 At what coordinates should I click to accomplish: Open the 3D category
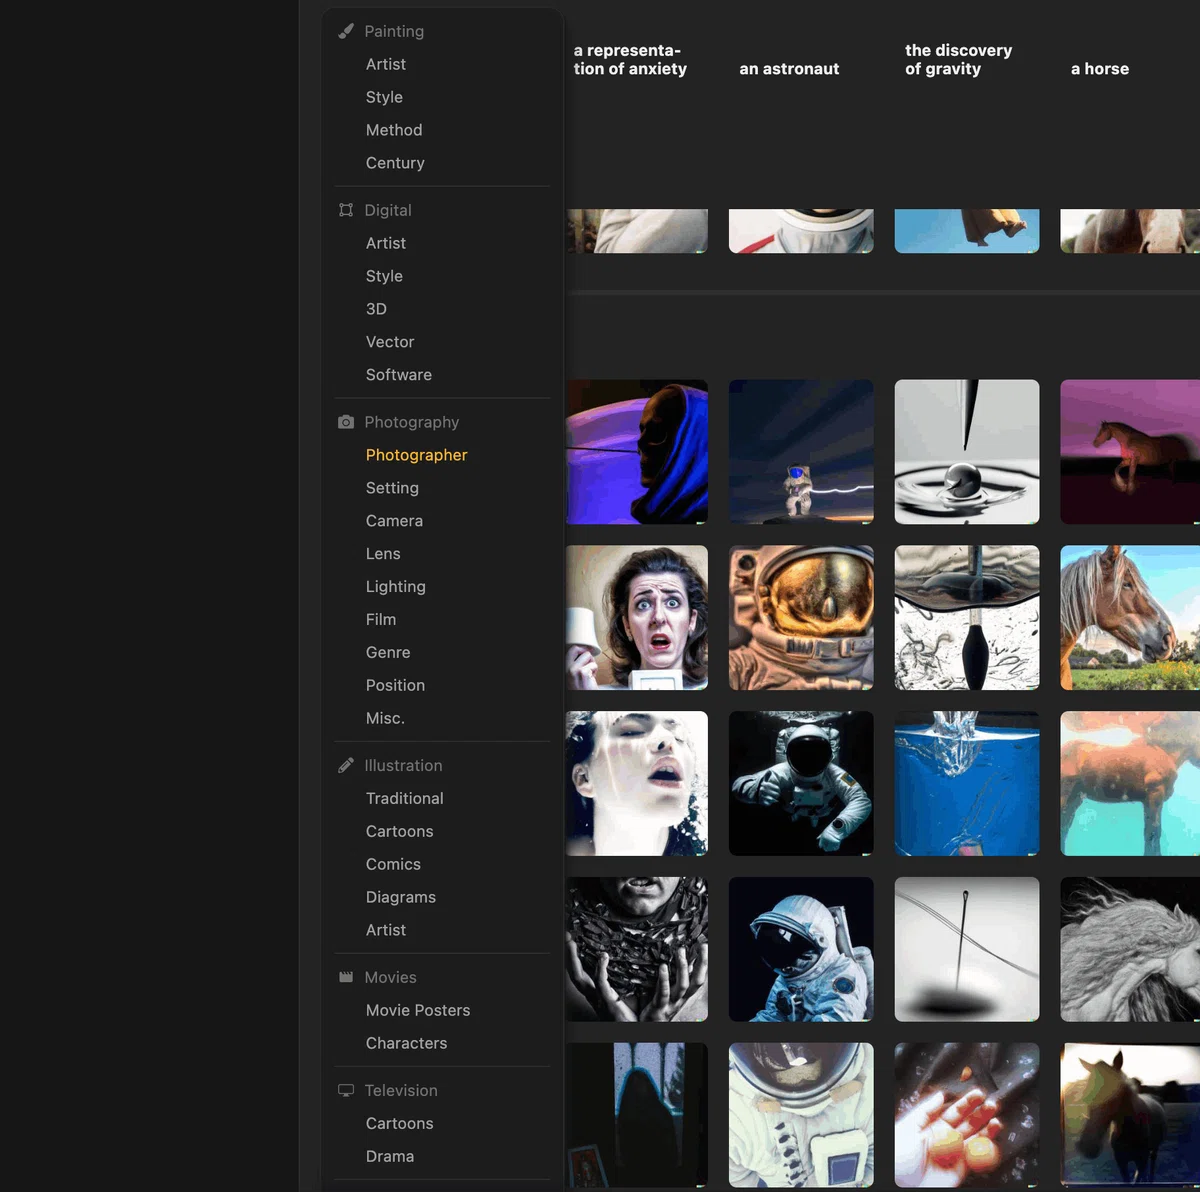tap(376, 309)
